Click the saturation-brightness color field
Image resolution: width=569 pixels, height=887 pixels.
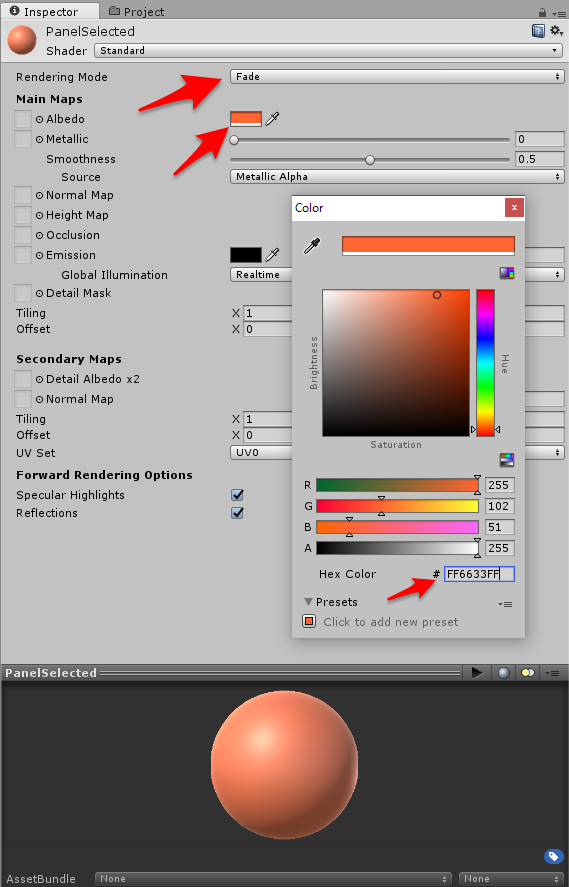[396, 363]
